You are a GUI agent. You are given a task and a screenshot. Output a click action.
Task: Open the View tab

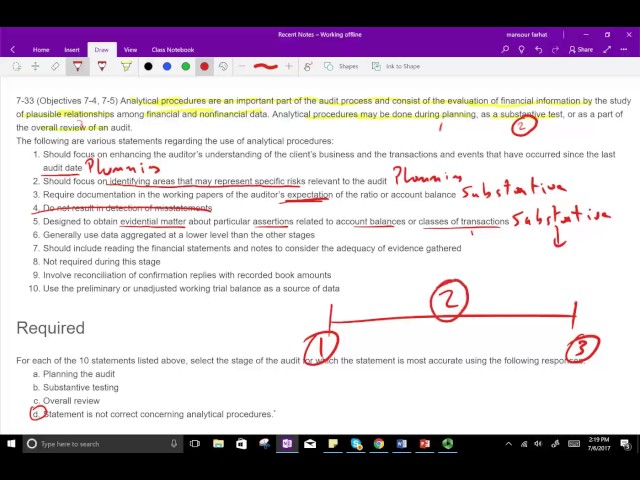pos(130,49)
